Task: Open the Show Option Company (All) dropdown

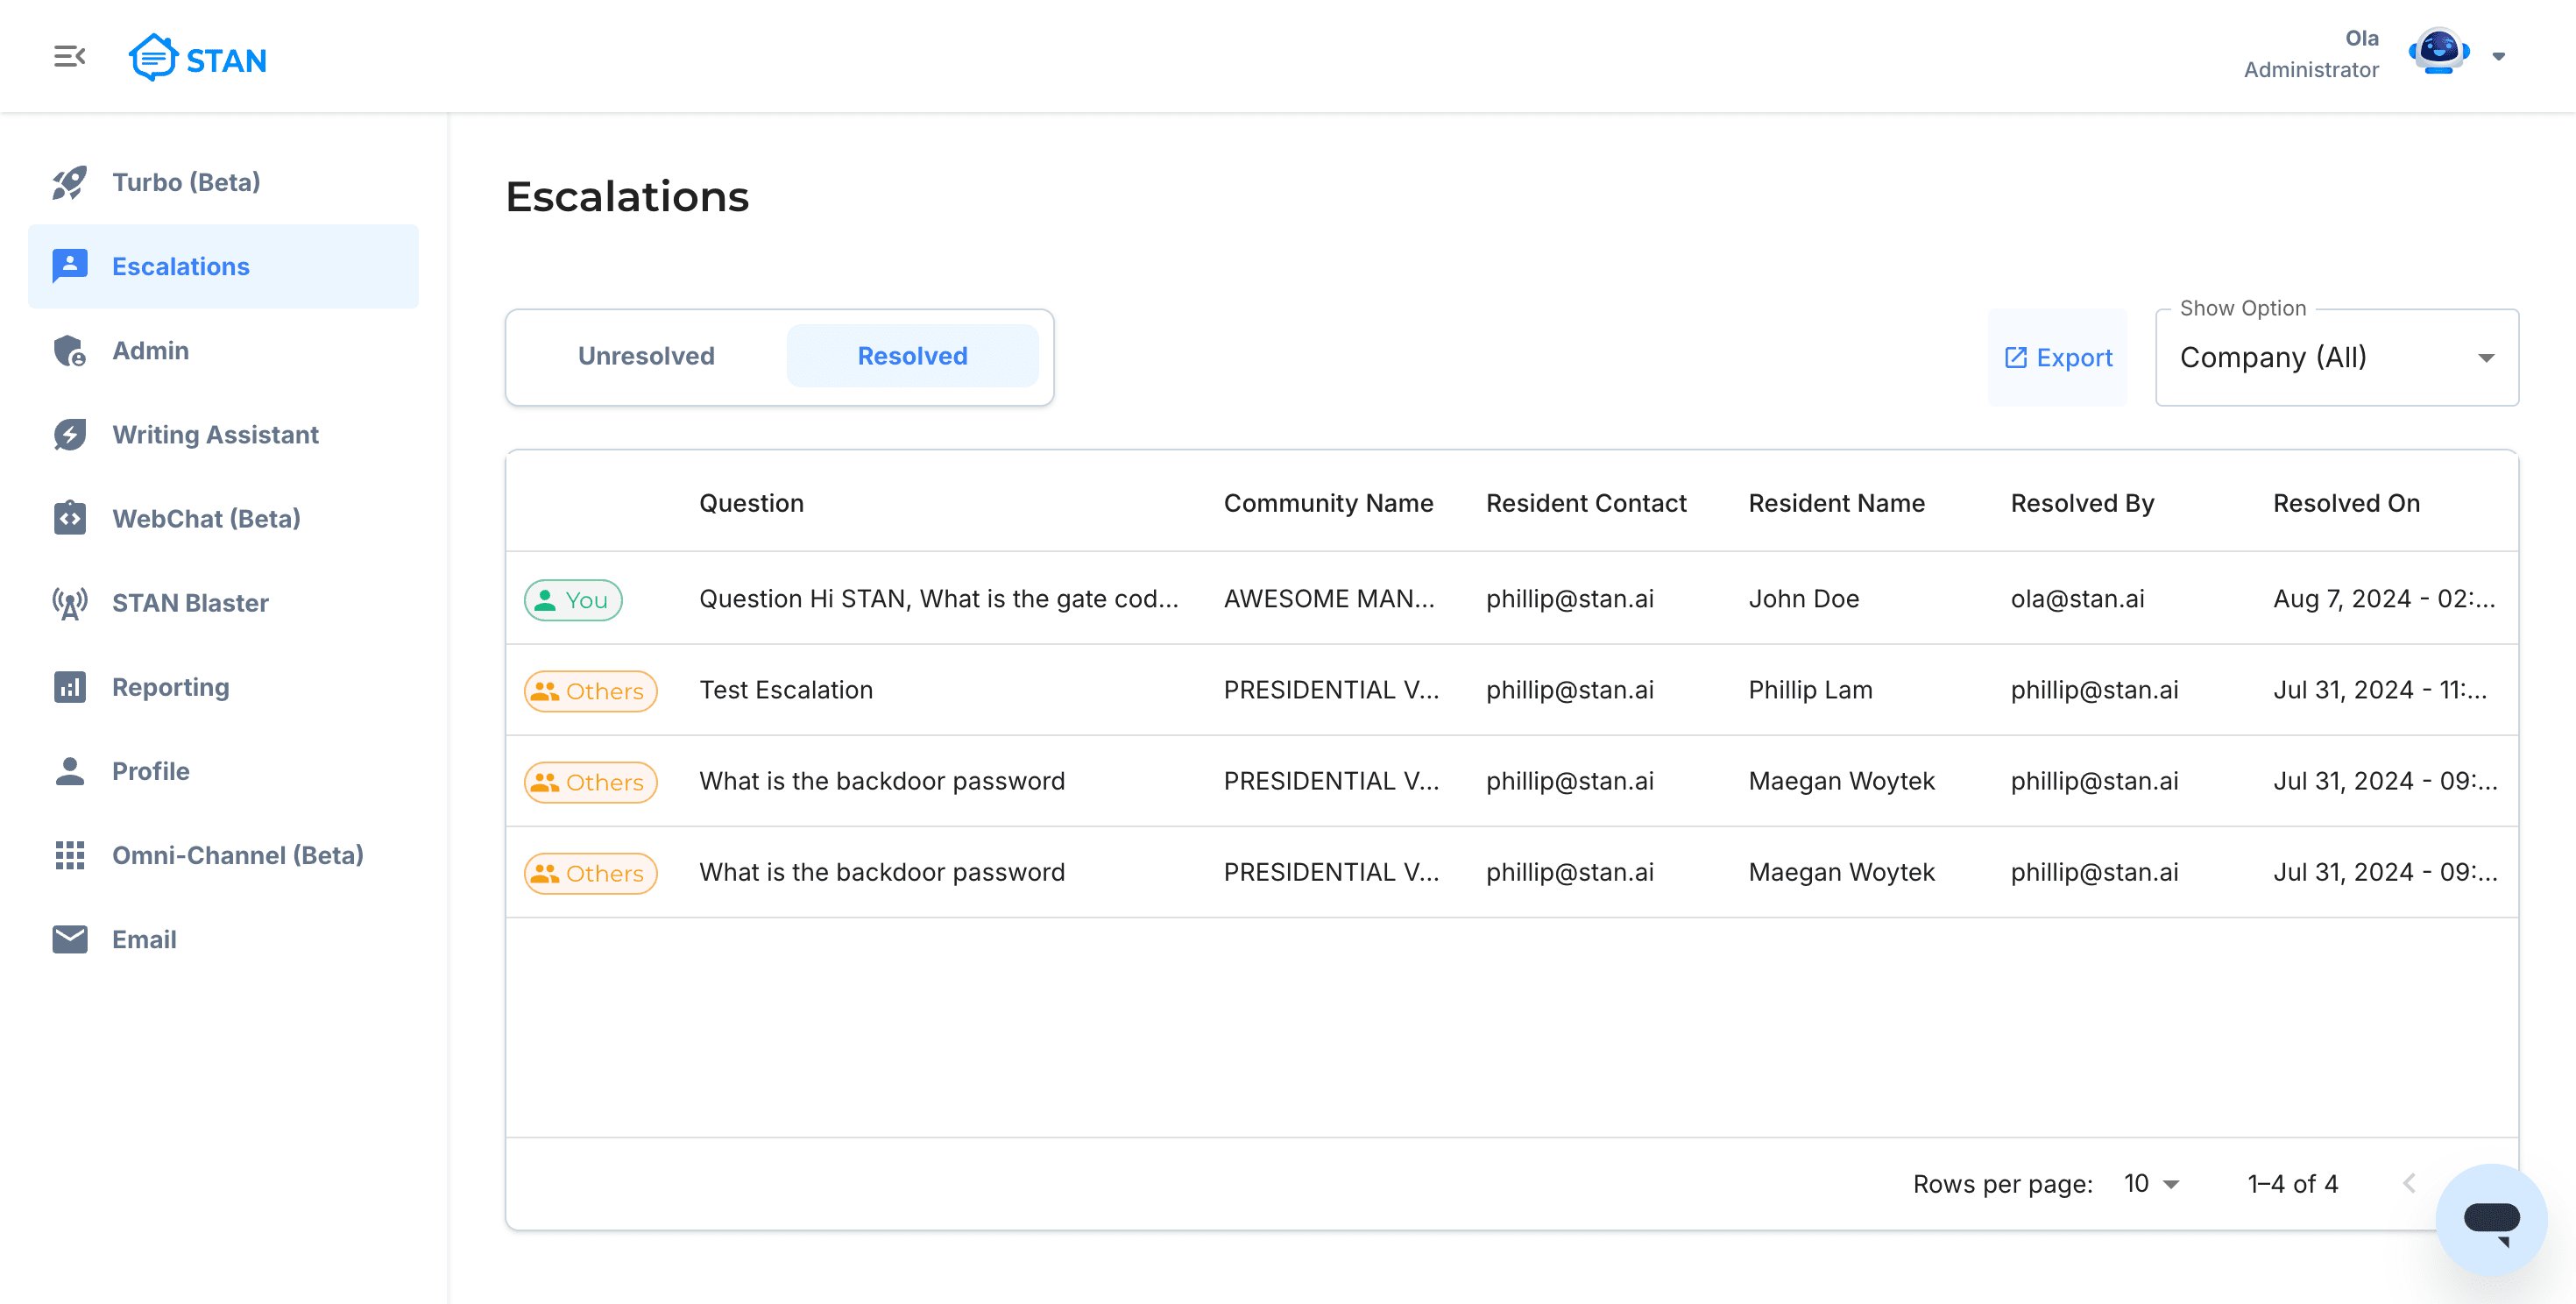Action: 2336,357
